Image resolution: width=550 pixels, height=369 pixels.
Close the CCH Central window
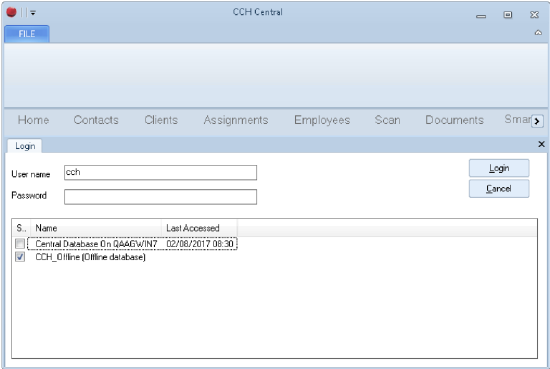534,14
